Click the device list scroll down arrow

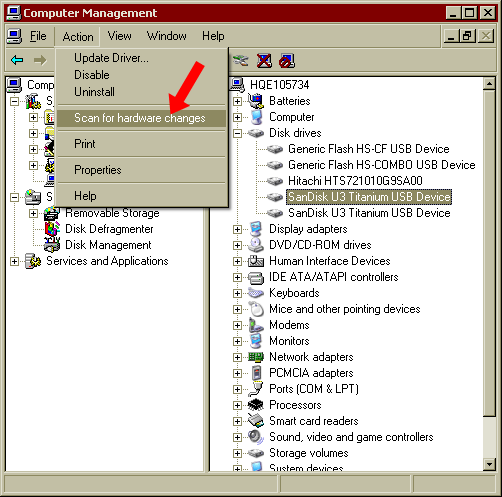489,464
